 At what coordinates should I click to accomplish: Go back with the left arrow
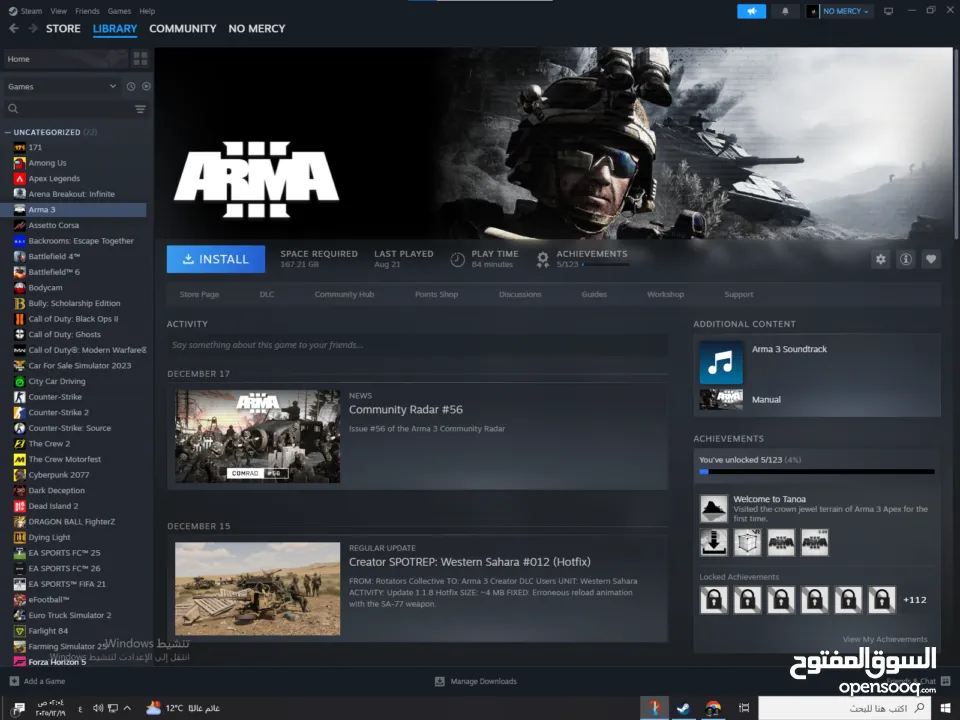click(x=14, y=29)
